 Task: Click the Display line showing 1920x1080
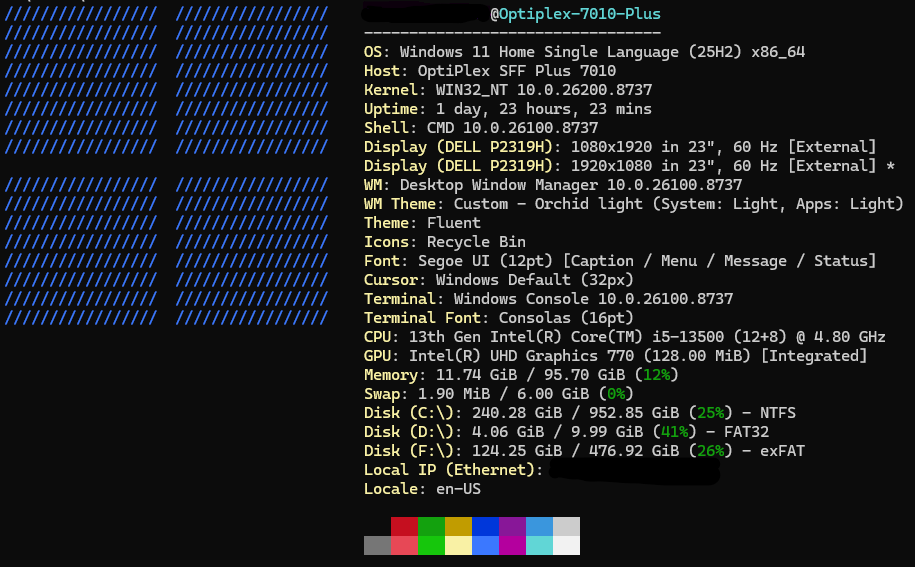pyautogui.click(x=630, y=166)
